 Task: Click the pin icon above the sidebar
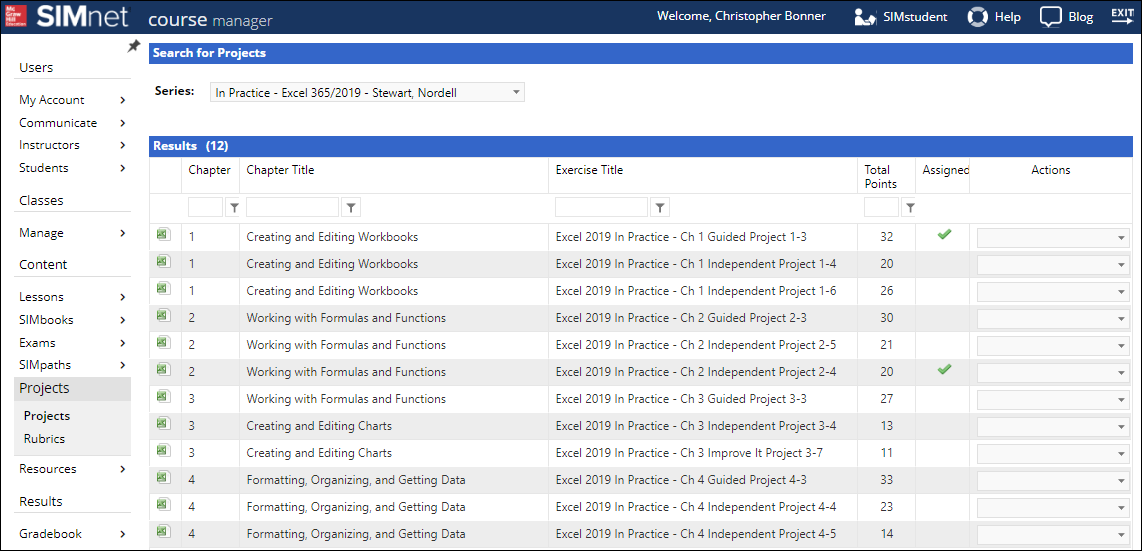[134, 47]
